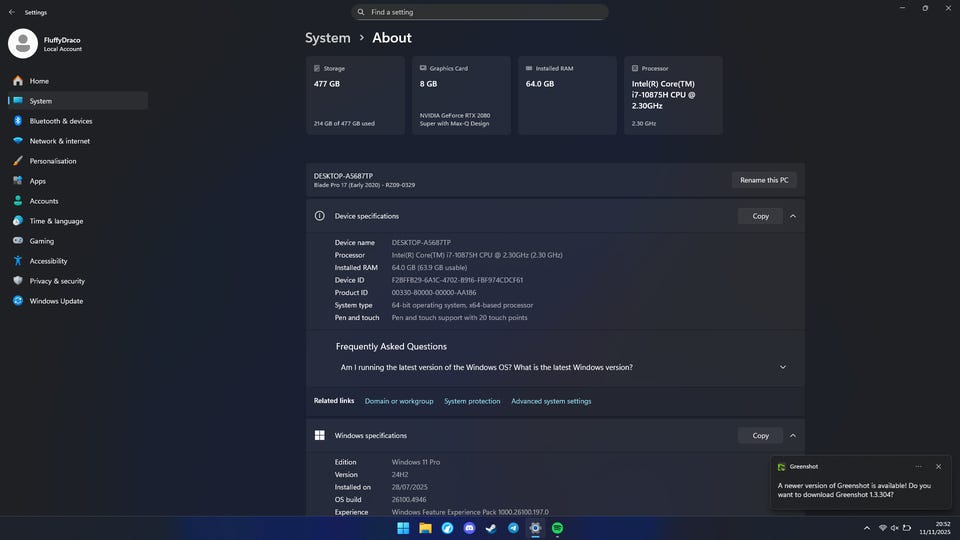
Task: Click the Windows logo beside Windows specifications
Action: pyautogui.click(x=320, y=435)
